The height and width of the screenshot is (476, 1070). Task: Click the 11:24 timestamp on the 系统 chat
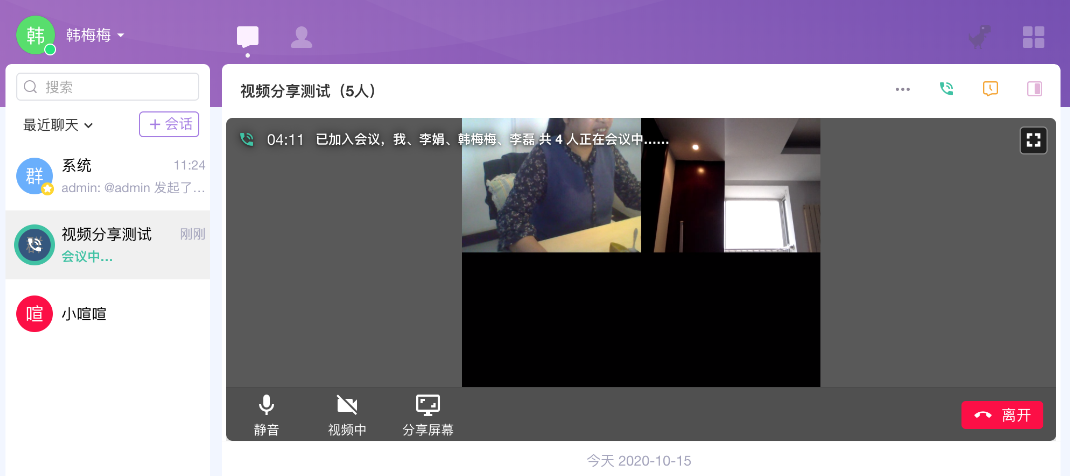[189, 165]
